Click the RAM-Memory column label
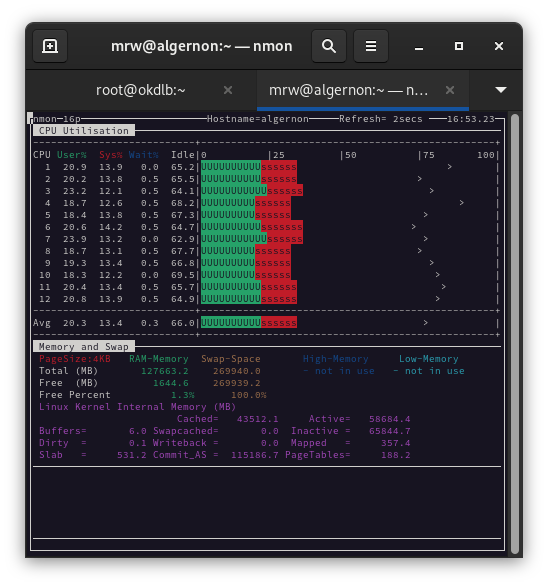This screenshot has height=586, width=548. [159, 359]
